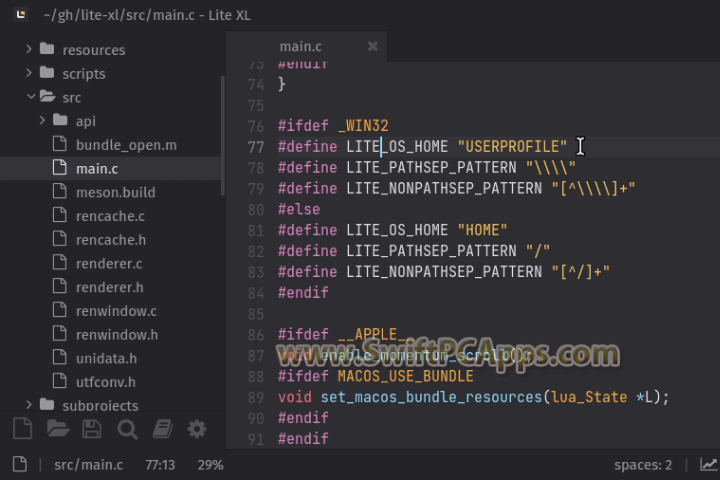Open unidata.h from the tree

[106, 359]
